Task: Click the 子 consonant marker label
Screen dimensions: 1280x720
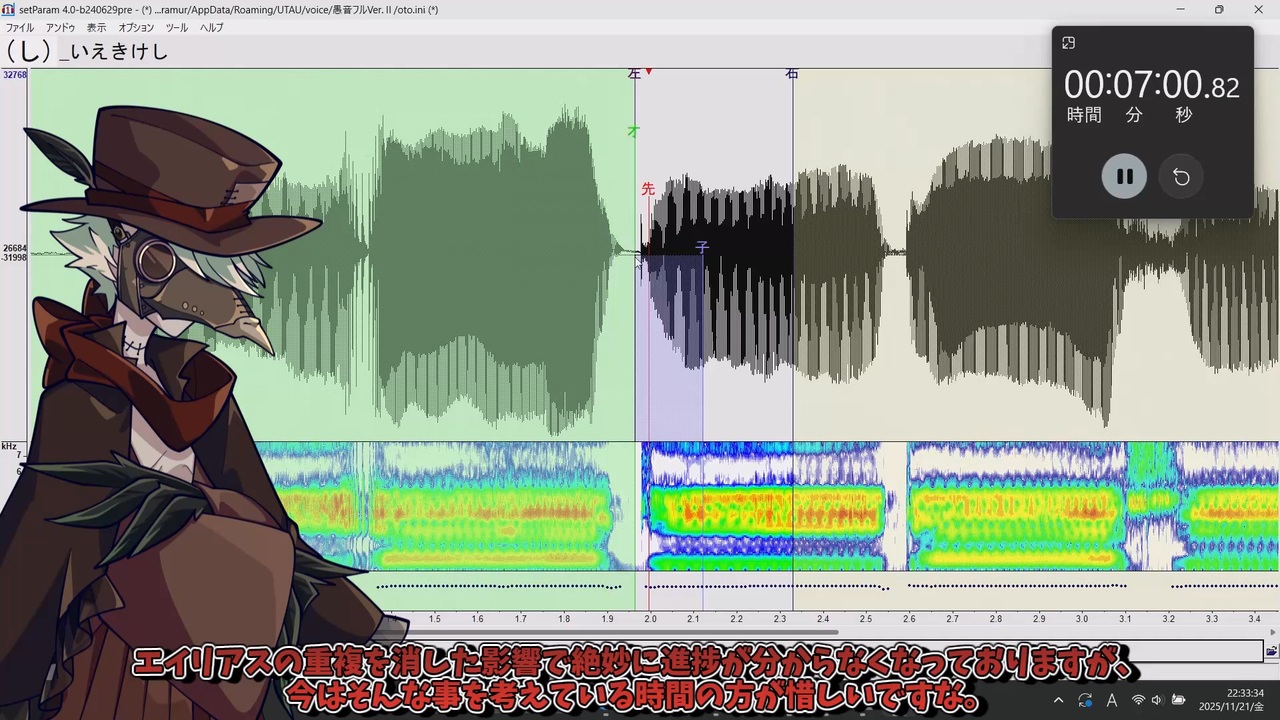Action: [702, 247]
